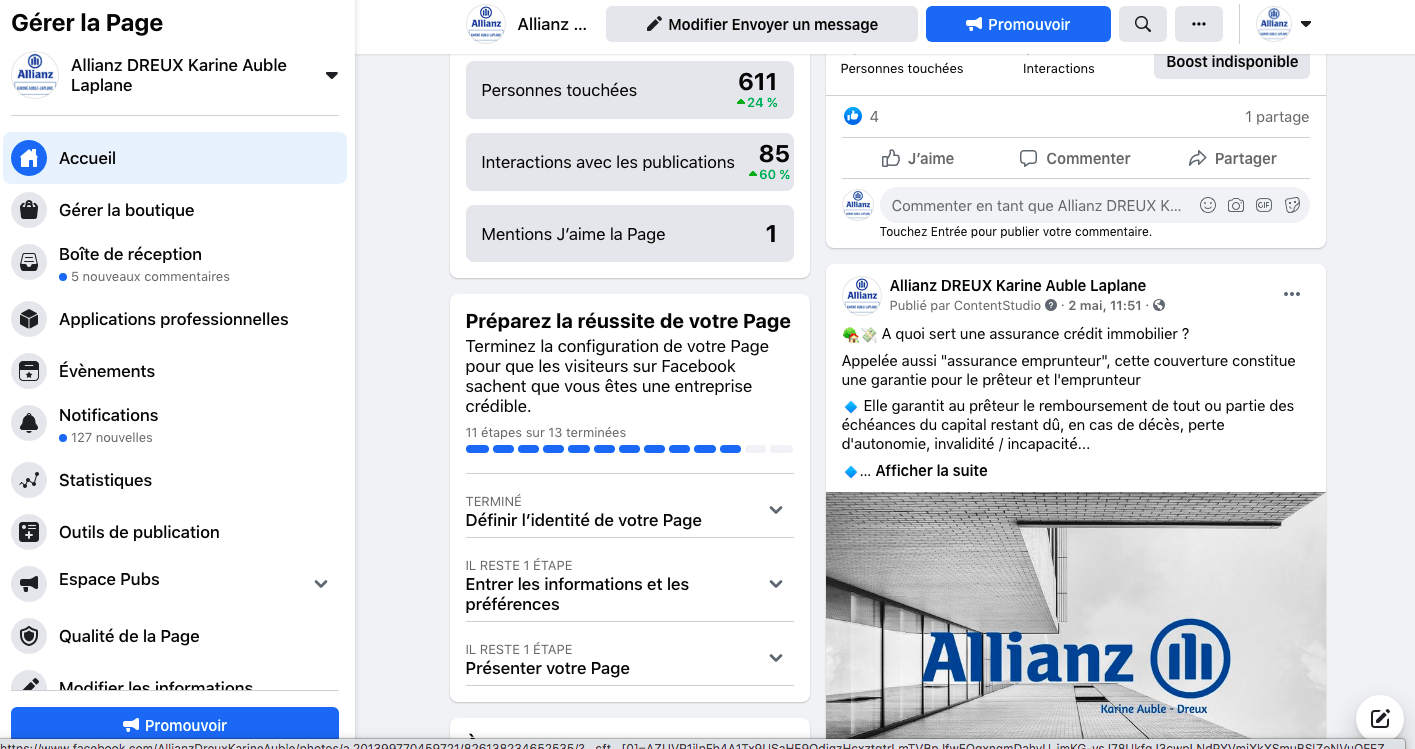1415x749 pixels.
Task: Click the public globe audience icon on post
Action: click(1158, 305)
